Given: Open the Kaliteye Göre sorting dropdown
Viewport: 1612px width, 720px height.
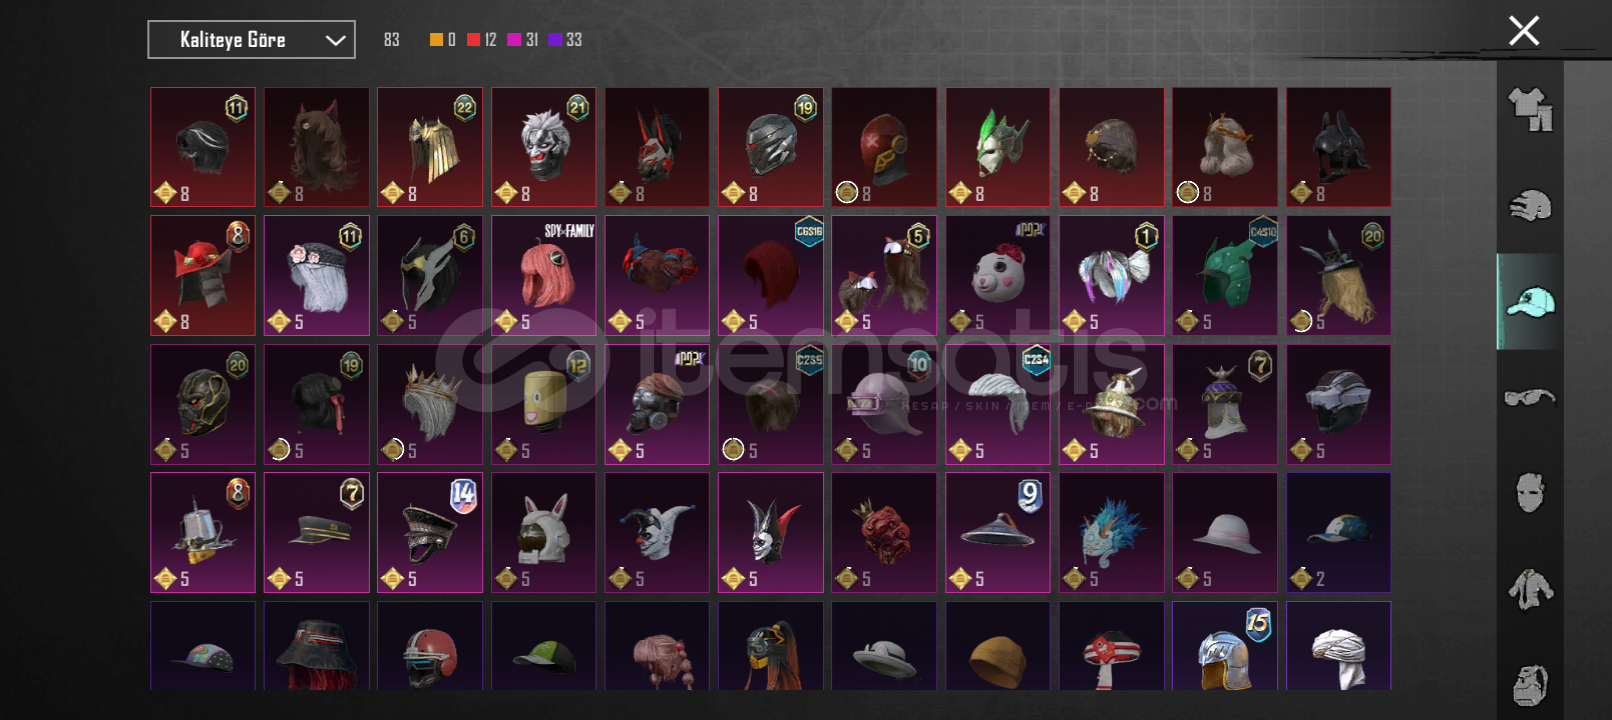Looking at the screenshot, I should 251,40.
